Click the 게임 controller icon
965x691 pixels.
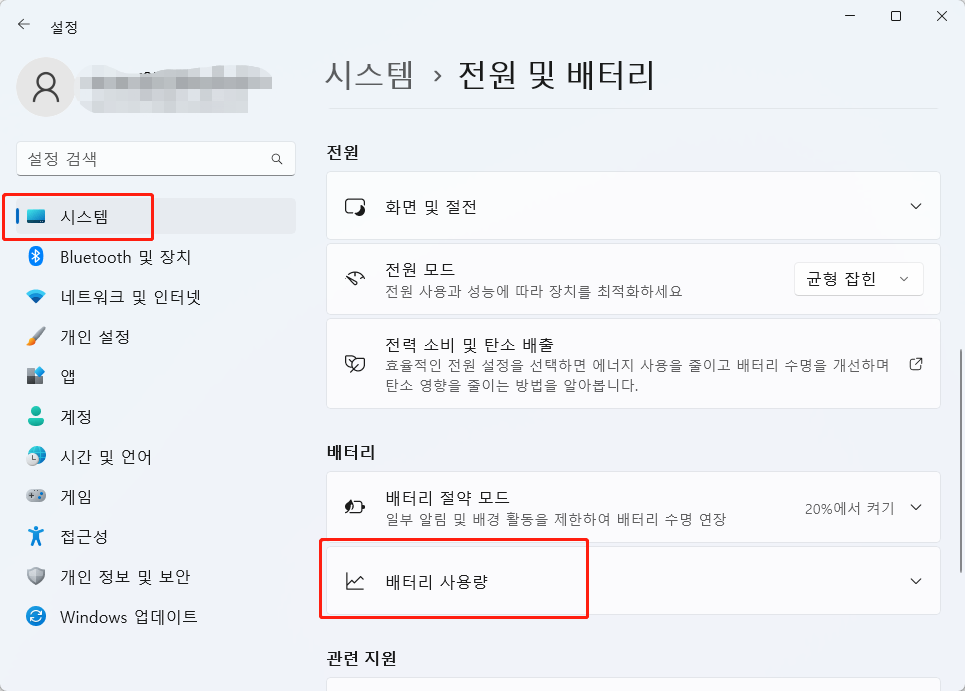pyautogui.click(x=36, y=497)
